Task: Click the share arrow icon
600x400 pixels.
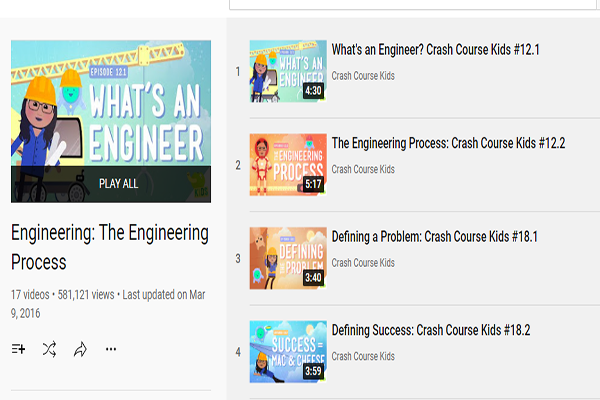Action: tap(80, 349)
